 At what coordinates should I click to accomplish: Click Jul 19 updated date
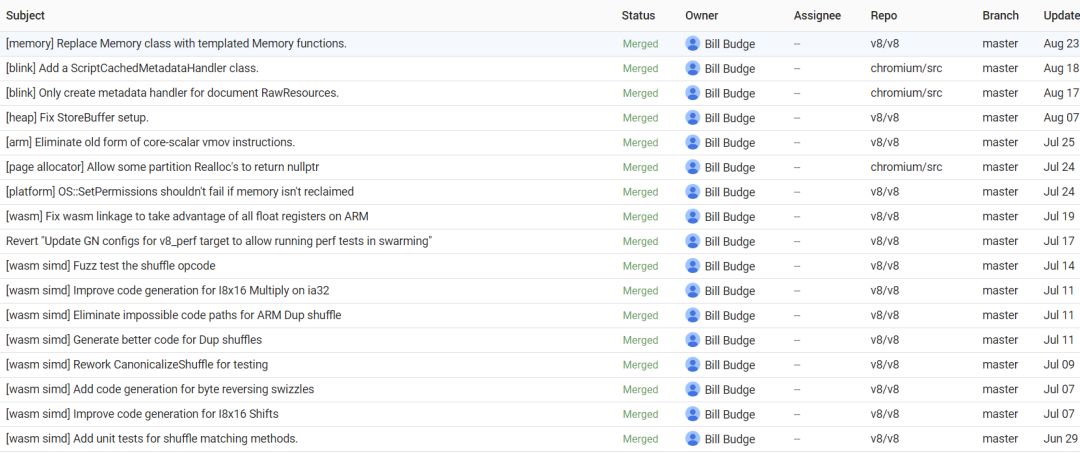click(x=1059, y=217)
